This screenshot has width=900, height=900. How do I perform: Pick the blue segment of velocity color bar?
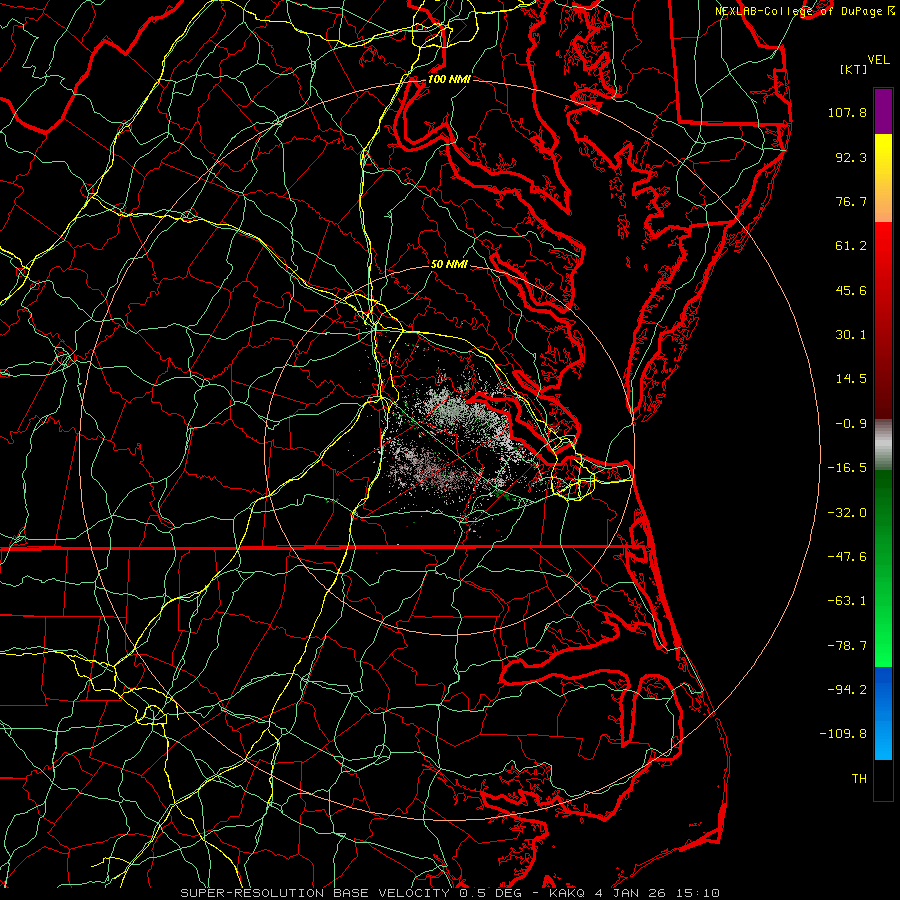coord(883,713)
